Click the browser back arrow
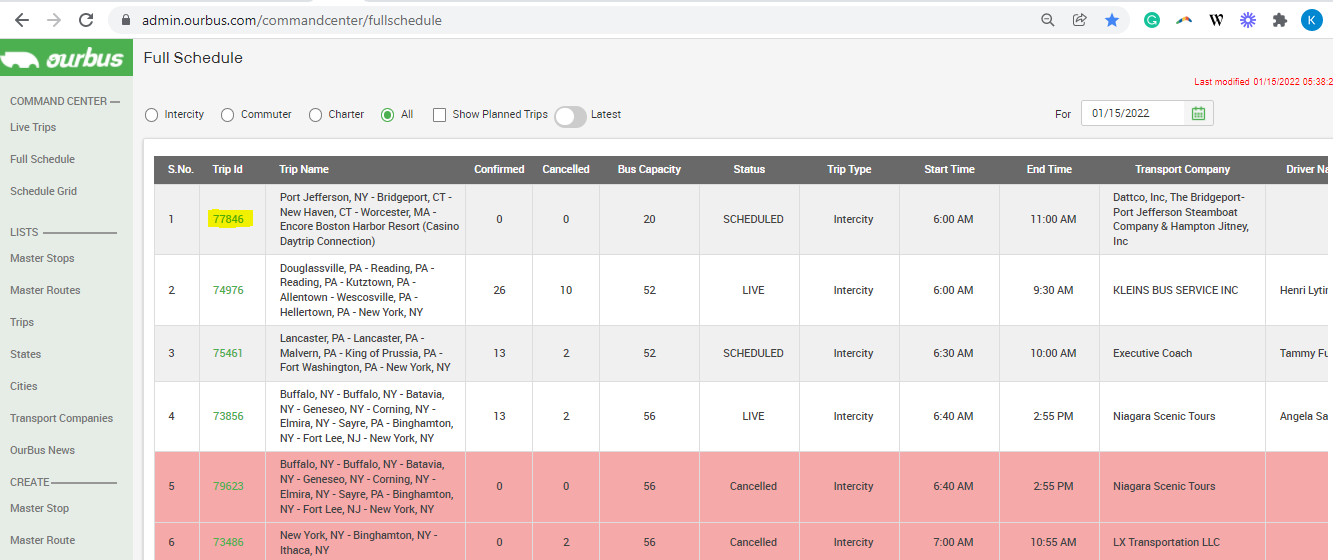Screen dimensions: 1333x560 pyautogui.click(x=21, y=20)
